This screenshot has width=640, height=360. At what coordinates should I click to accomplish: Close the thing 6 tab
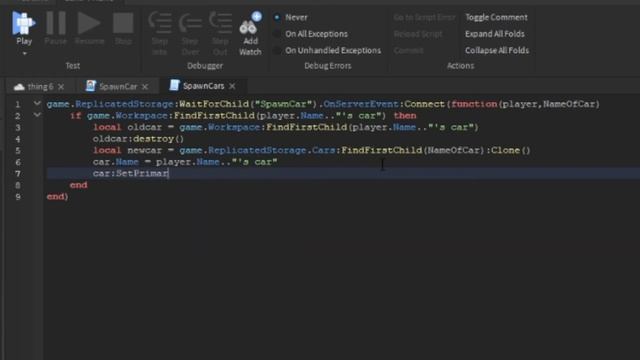click(61, 87)
